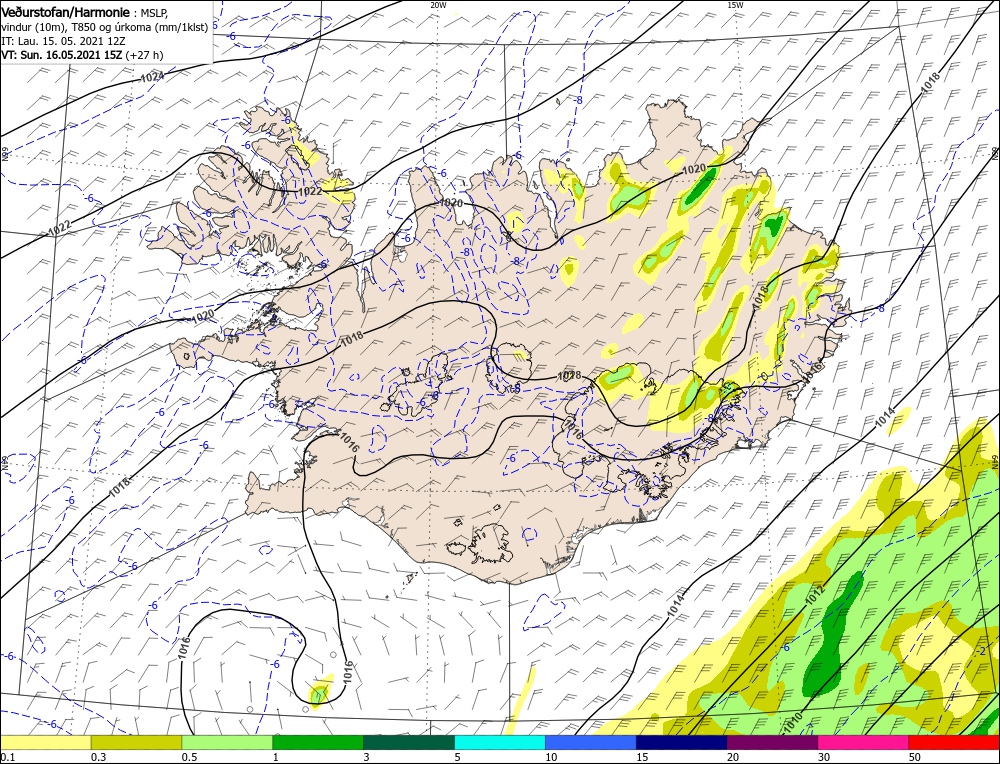Click the 20W longitude label
This screenshot has height=764, width=1000.
(438, 4)
